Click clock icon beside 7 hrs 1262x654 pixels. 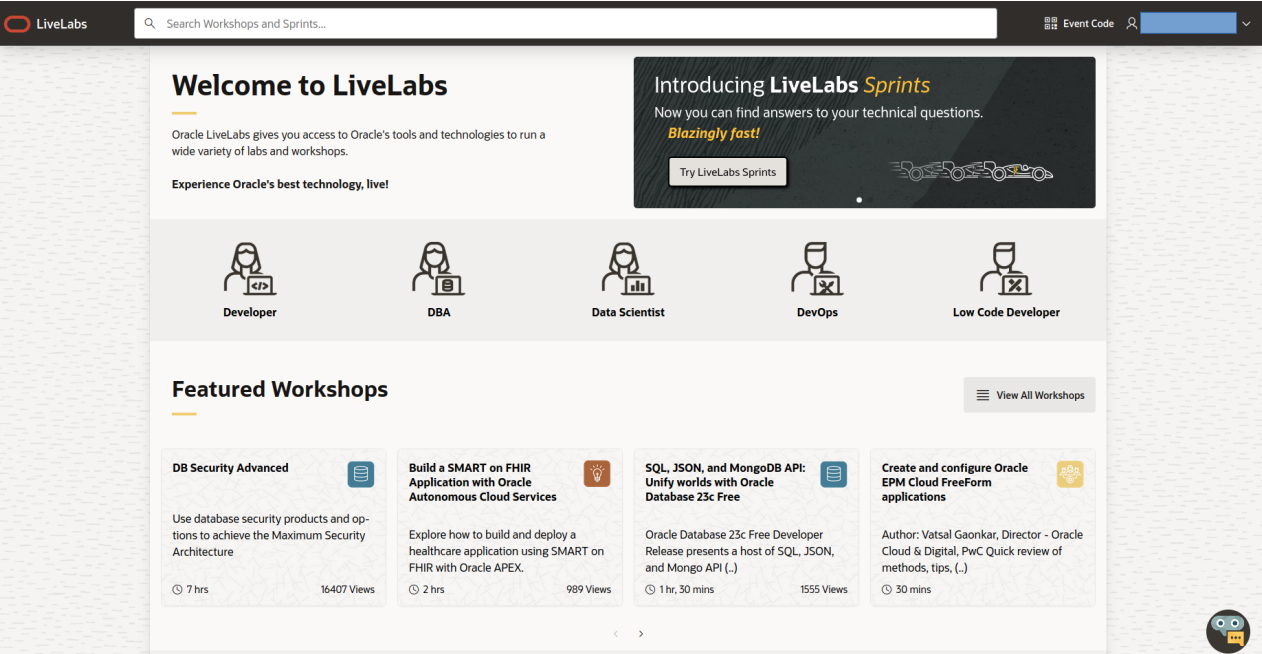pyautogui.click(x=178, y=590)
